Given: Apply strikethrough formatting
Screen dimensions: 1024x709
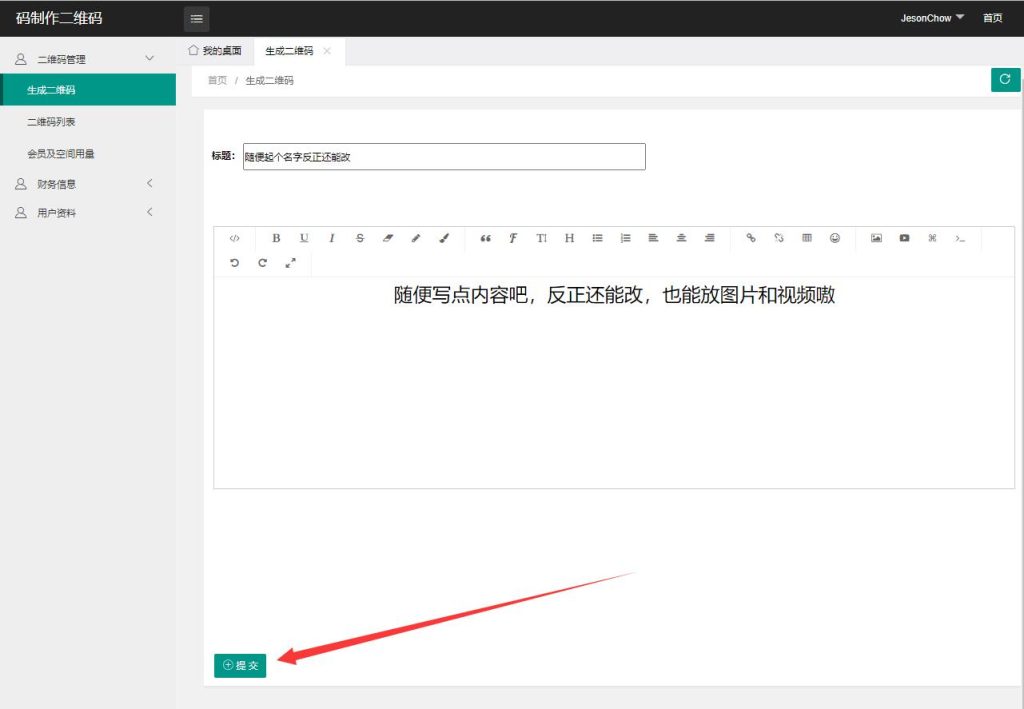Looking at the screenshot, I should 360,238.
